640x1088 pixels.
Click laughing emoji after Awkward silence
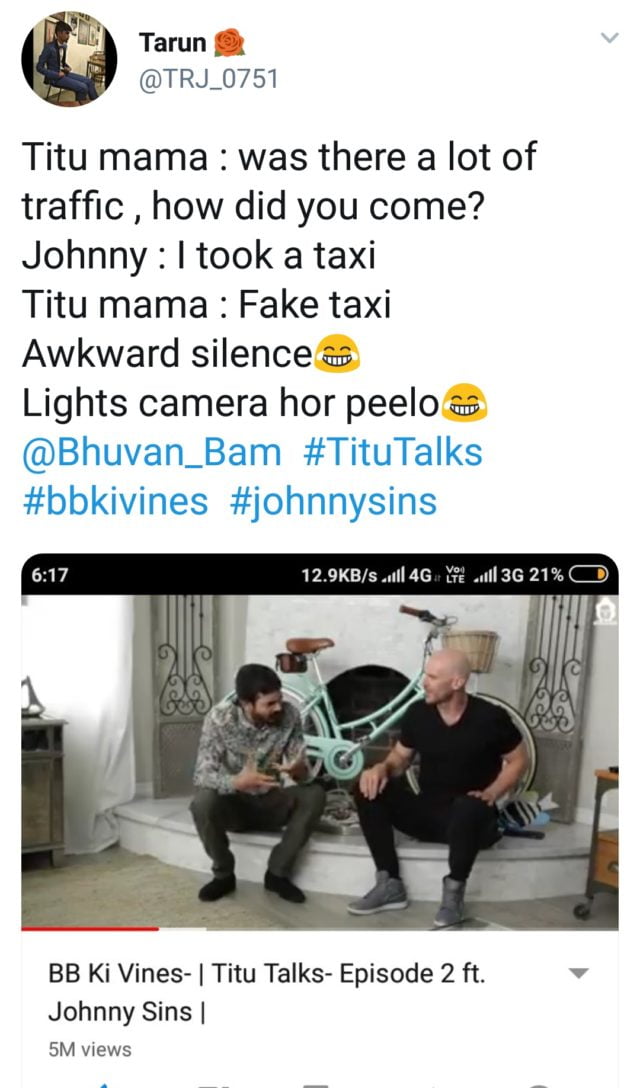pos(337,353)
